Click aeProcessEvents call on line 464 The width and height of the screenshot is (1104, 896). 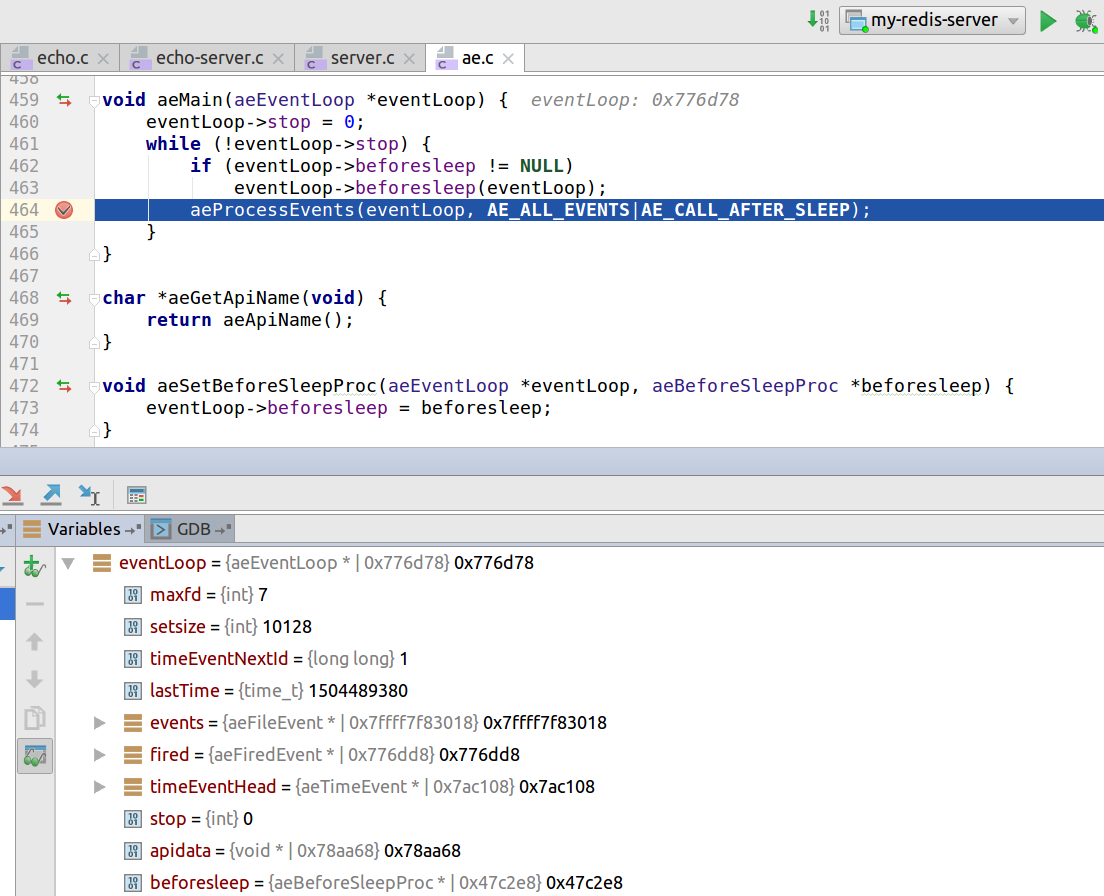[x=272, y=210]
